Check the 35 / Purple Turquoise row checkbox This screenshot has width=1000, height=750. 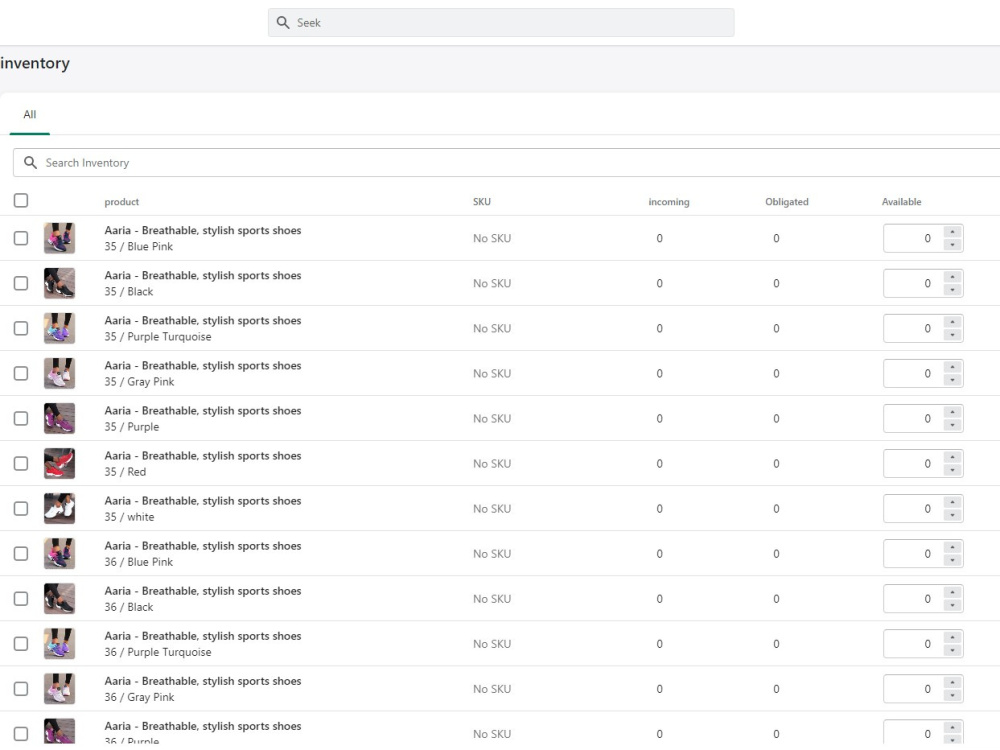click(21, 328)
